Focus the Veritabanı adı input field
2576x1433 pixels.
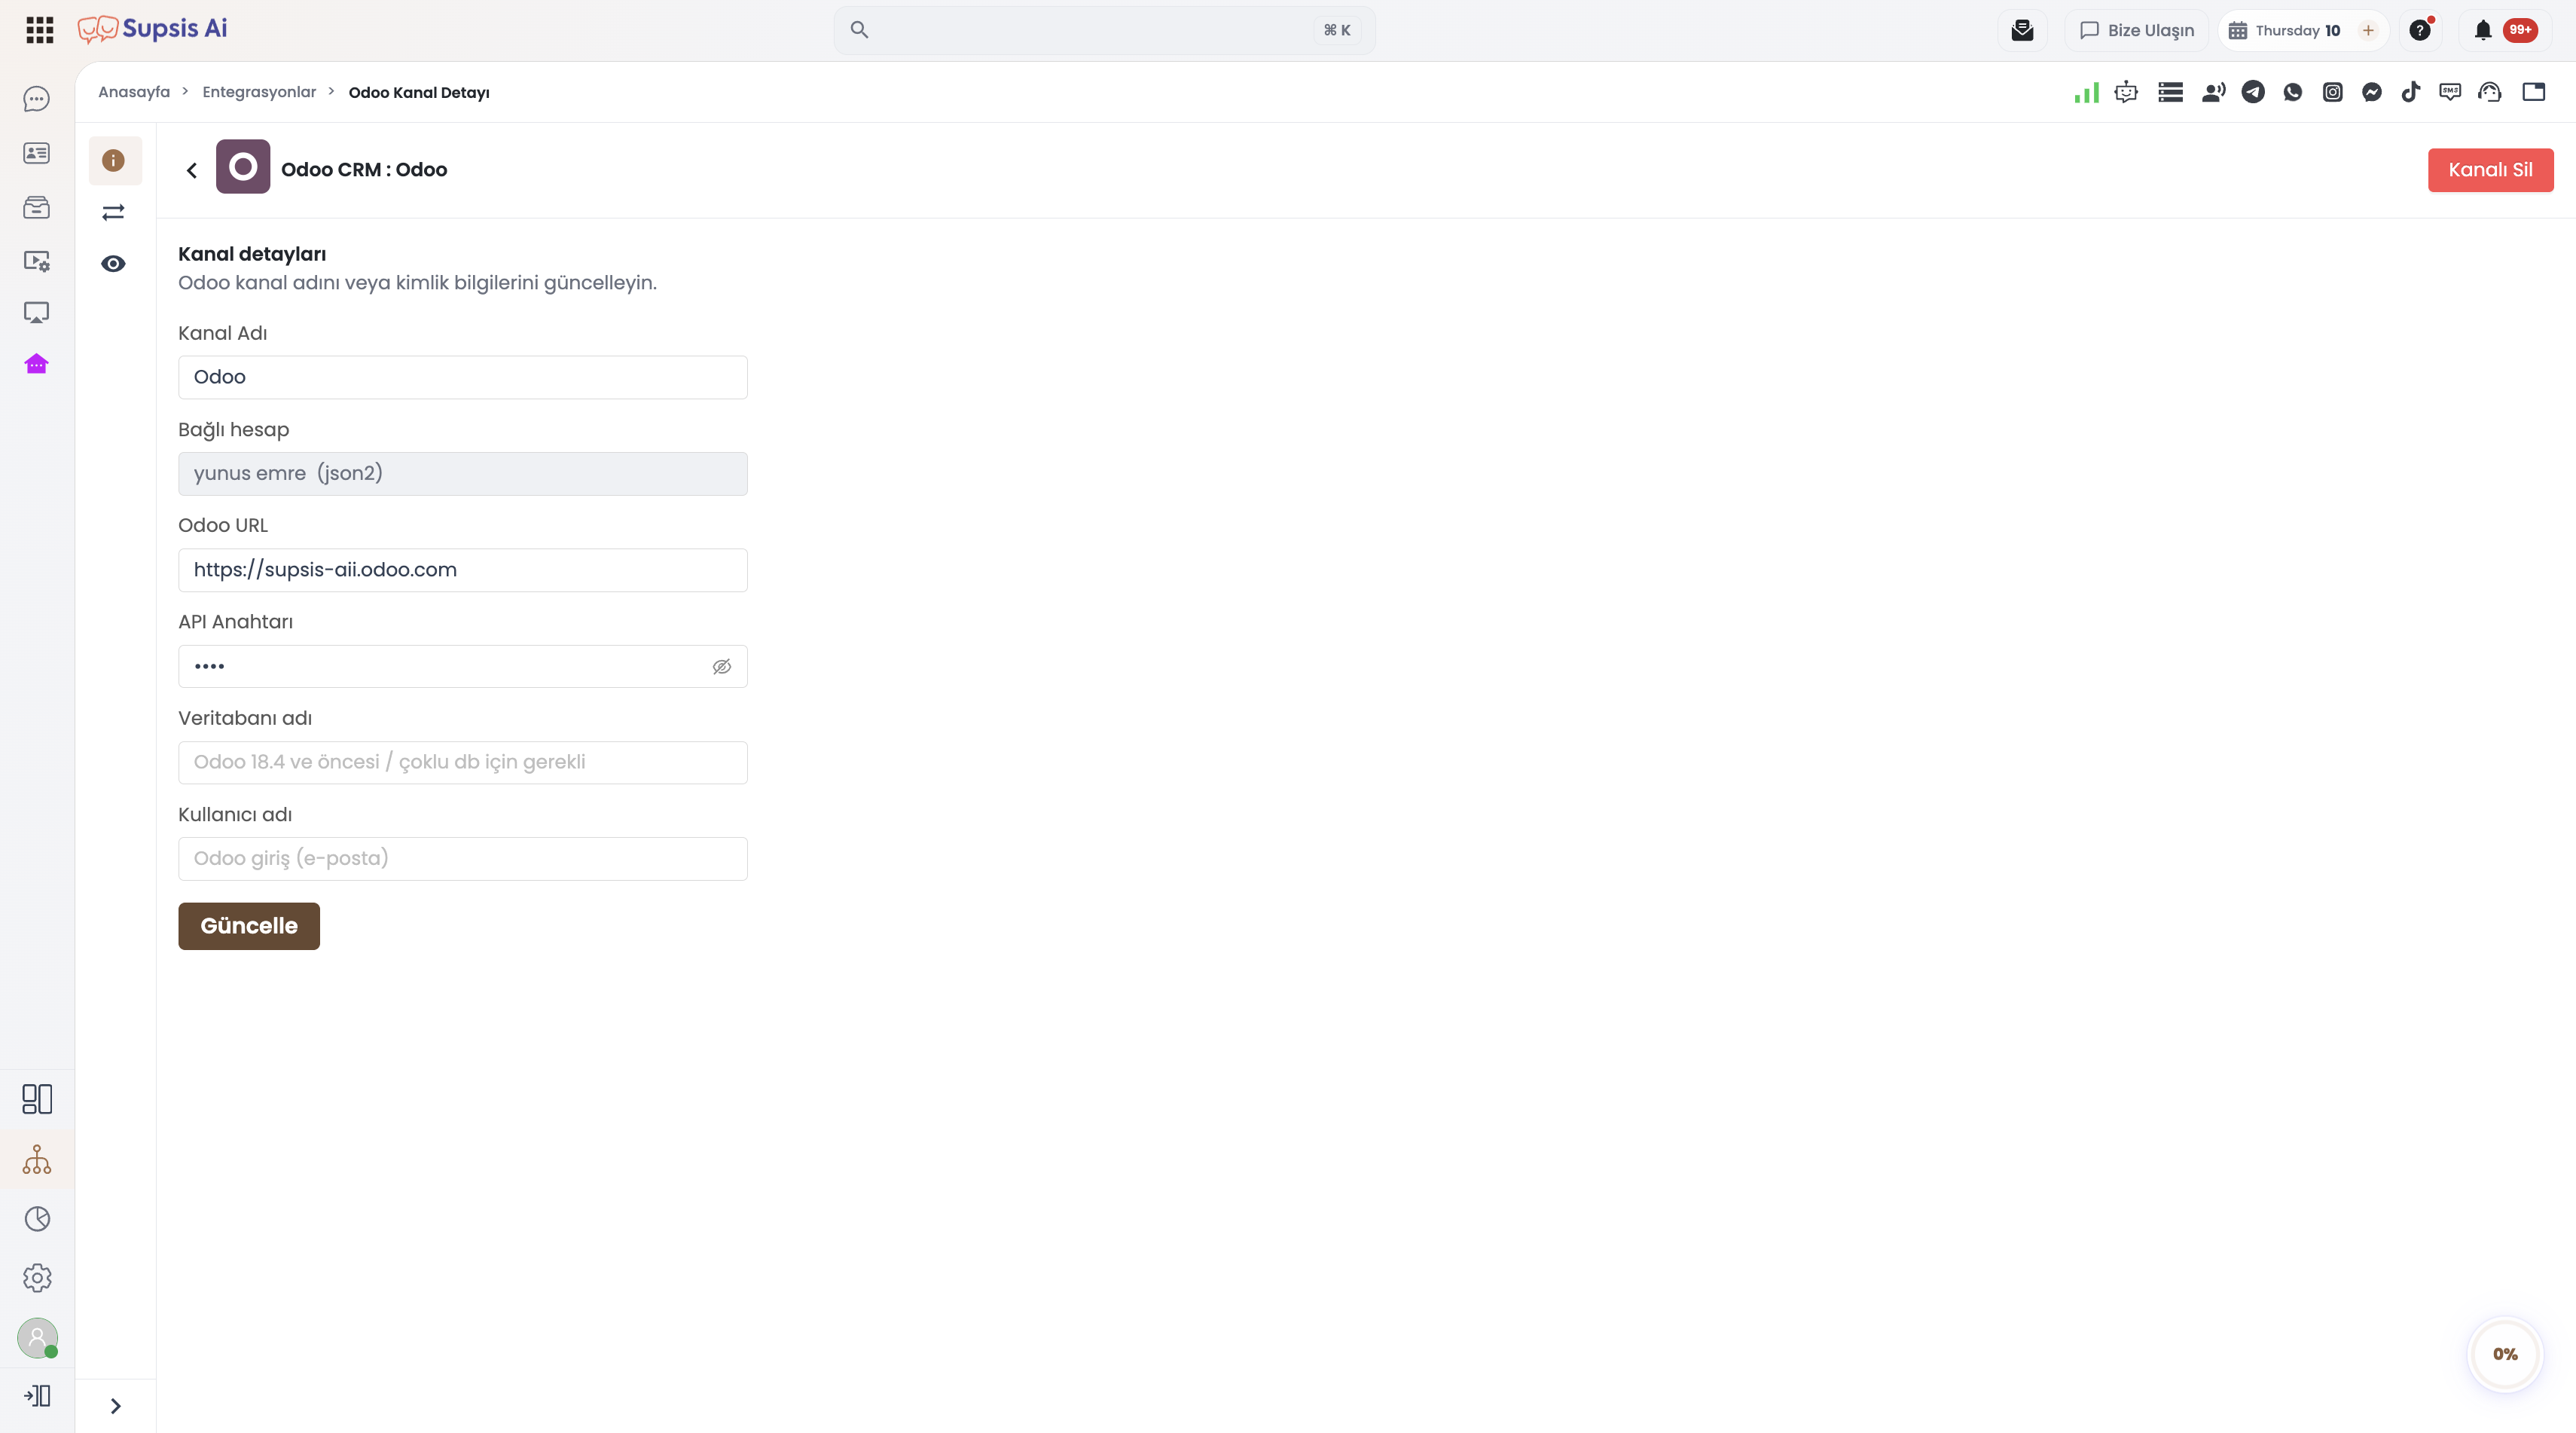(x=463, y=762)
